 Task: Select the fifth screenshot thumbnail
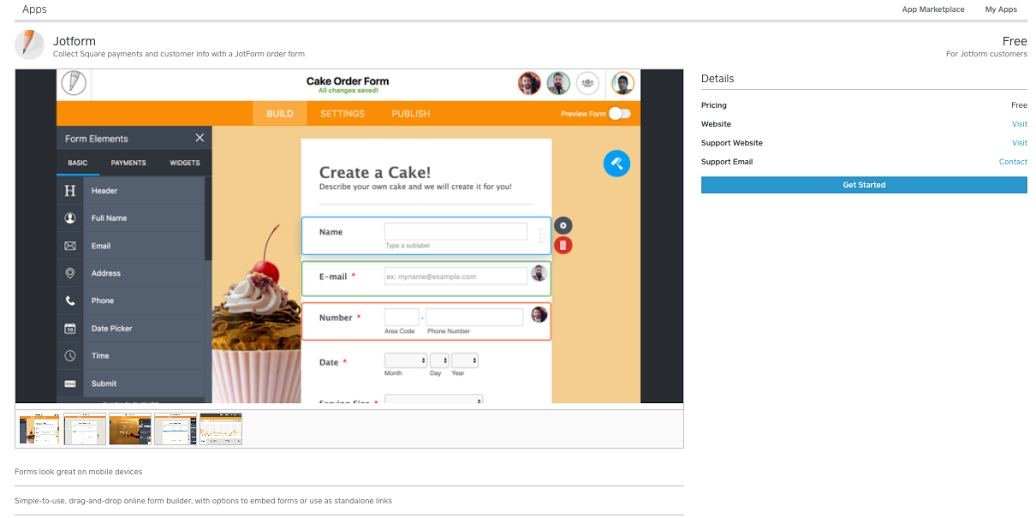tap(221, 429)
